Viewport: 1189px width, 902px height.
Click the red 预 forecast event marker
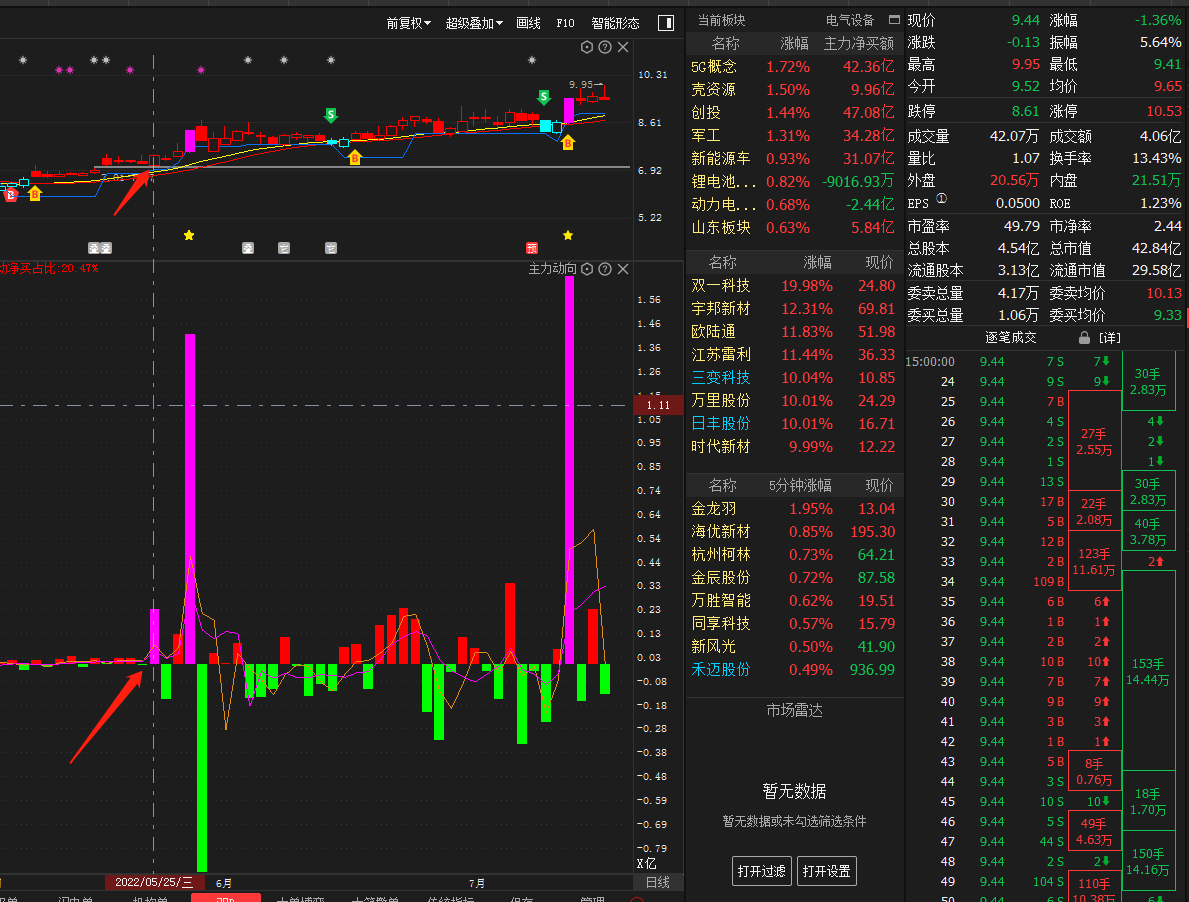pyautogui.click(x=532, y=248)
